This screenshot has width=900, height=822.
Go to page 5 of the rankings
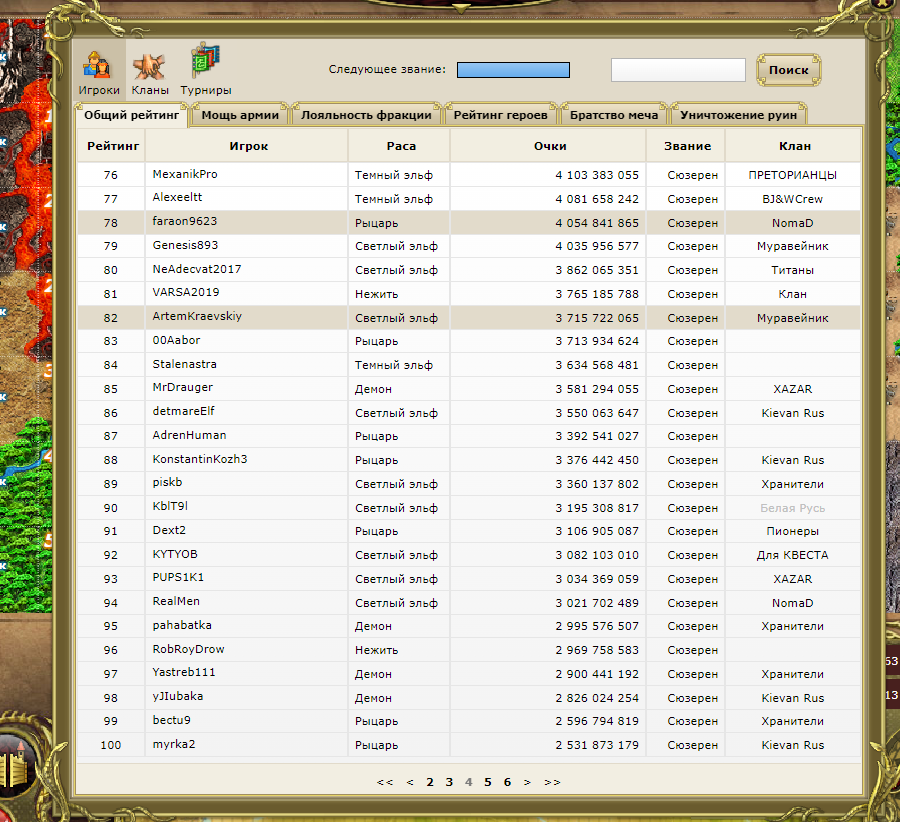(x=488, y=782)
